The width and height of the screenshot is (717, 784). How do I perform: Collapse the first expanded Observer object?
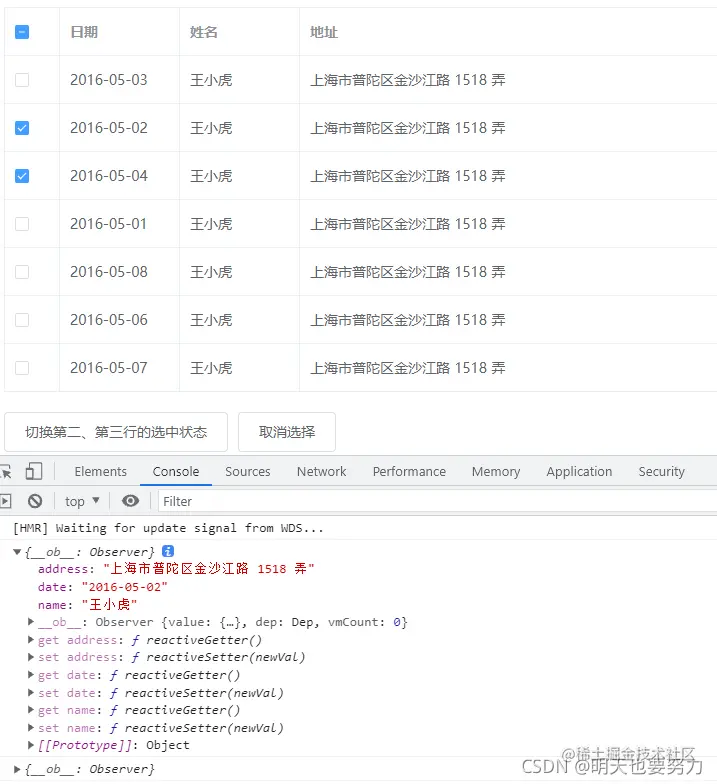[17, 552]
